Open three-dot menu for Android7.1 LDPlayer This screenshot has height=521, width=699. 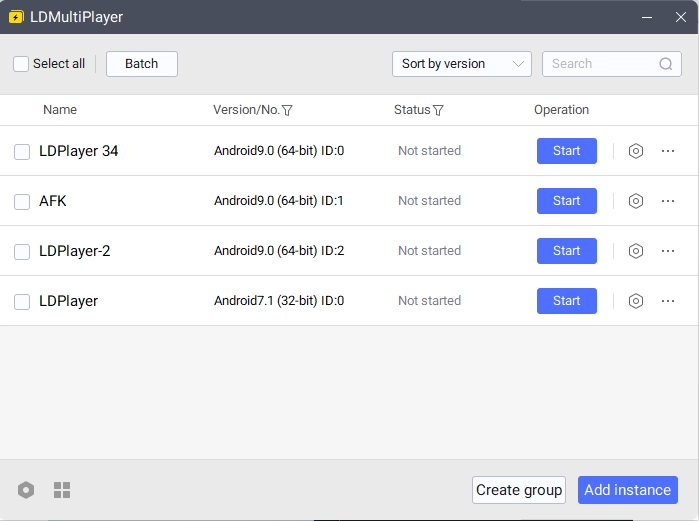[668, 301]
